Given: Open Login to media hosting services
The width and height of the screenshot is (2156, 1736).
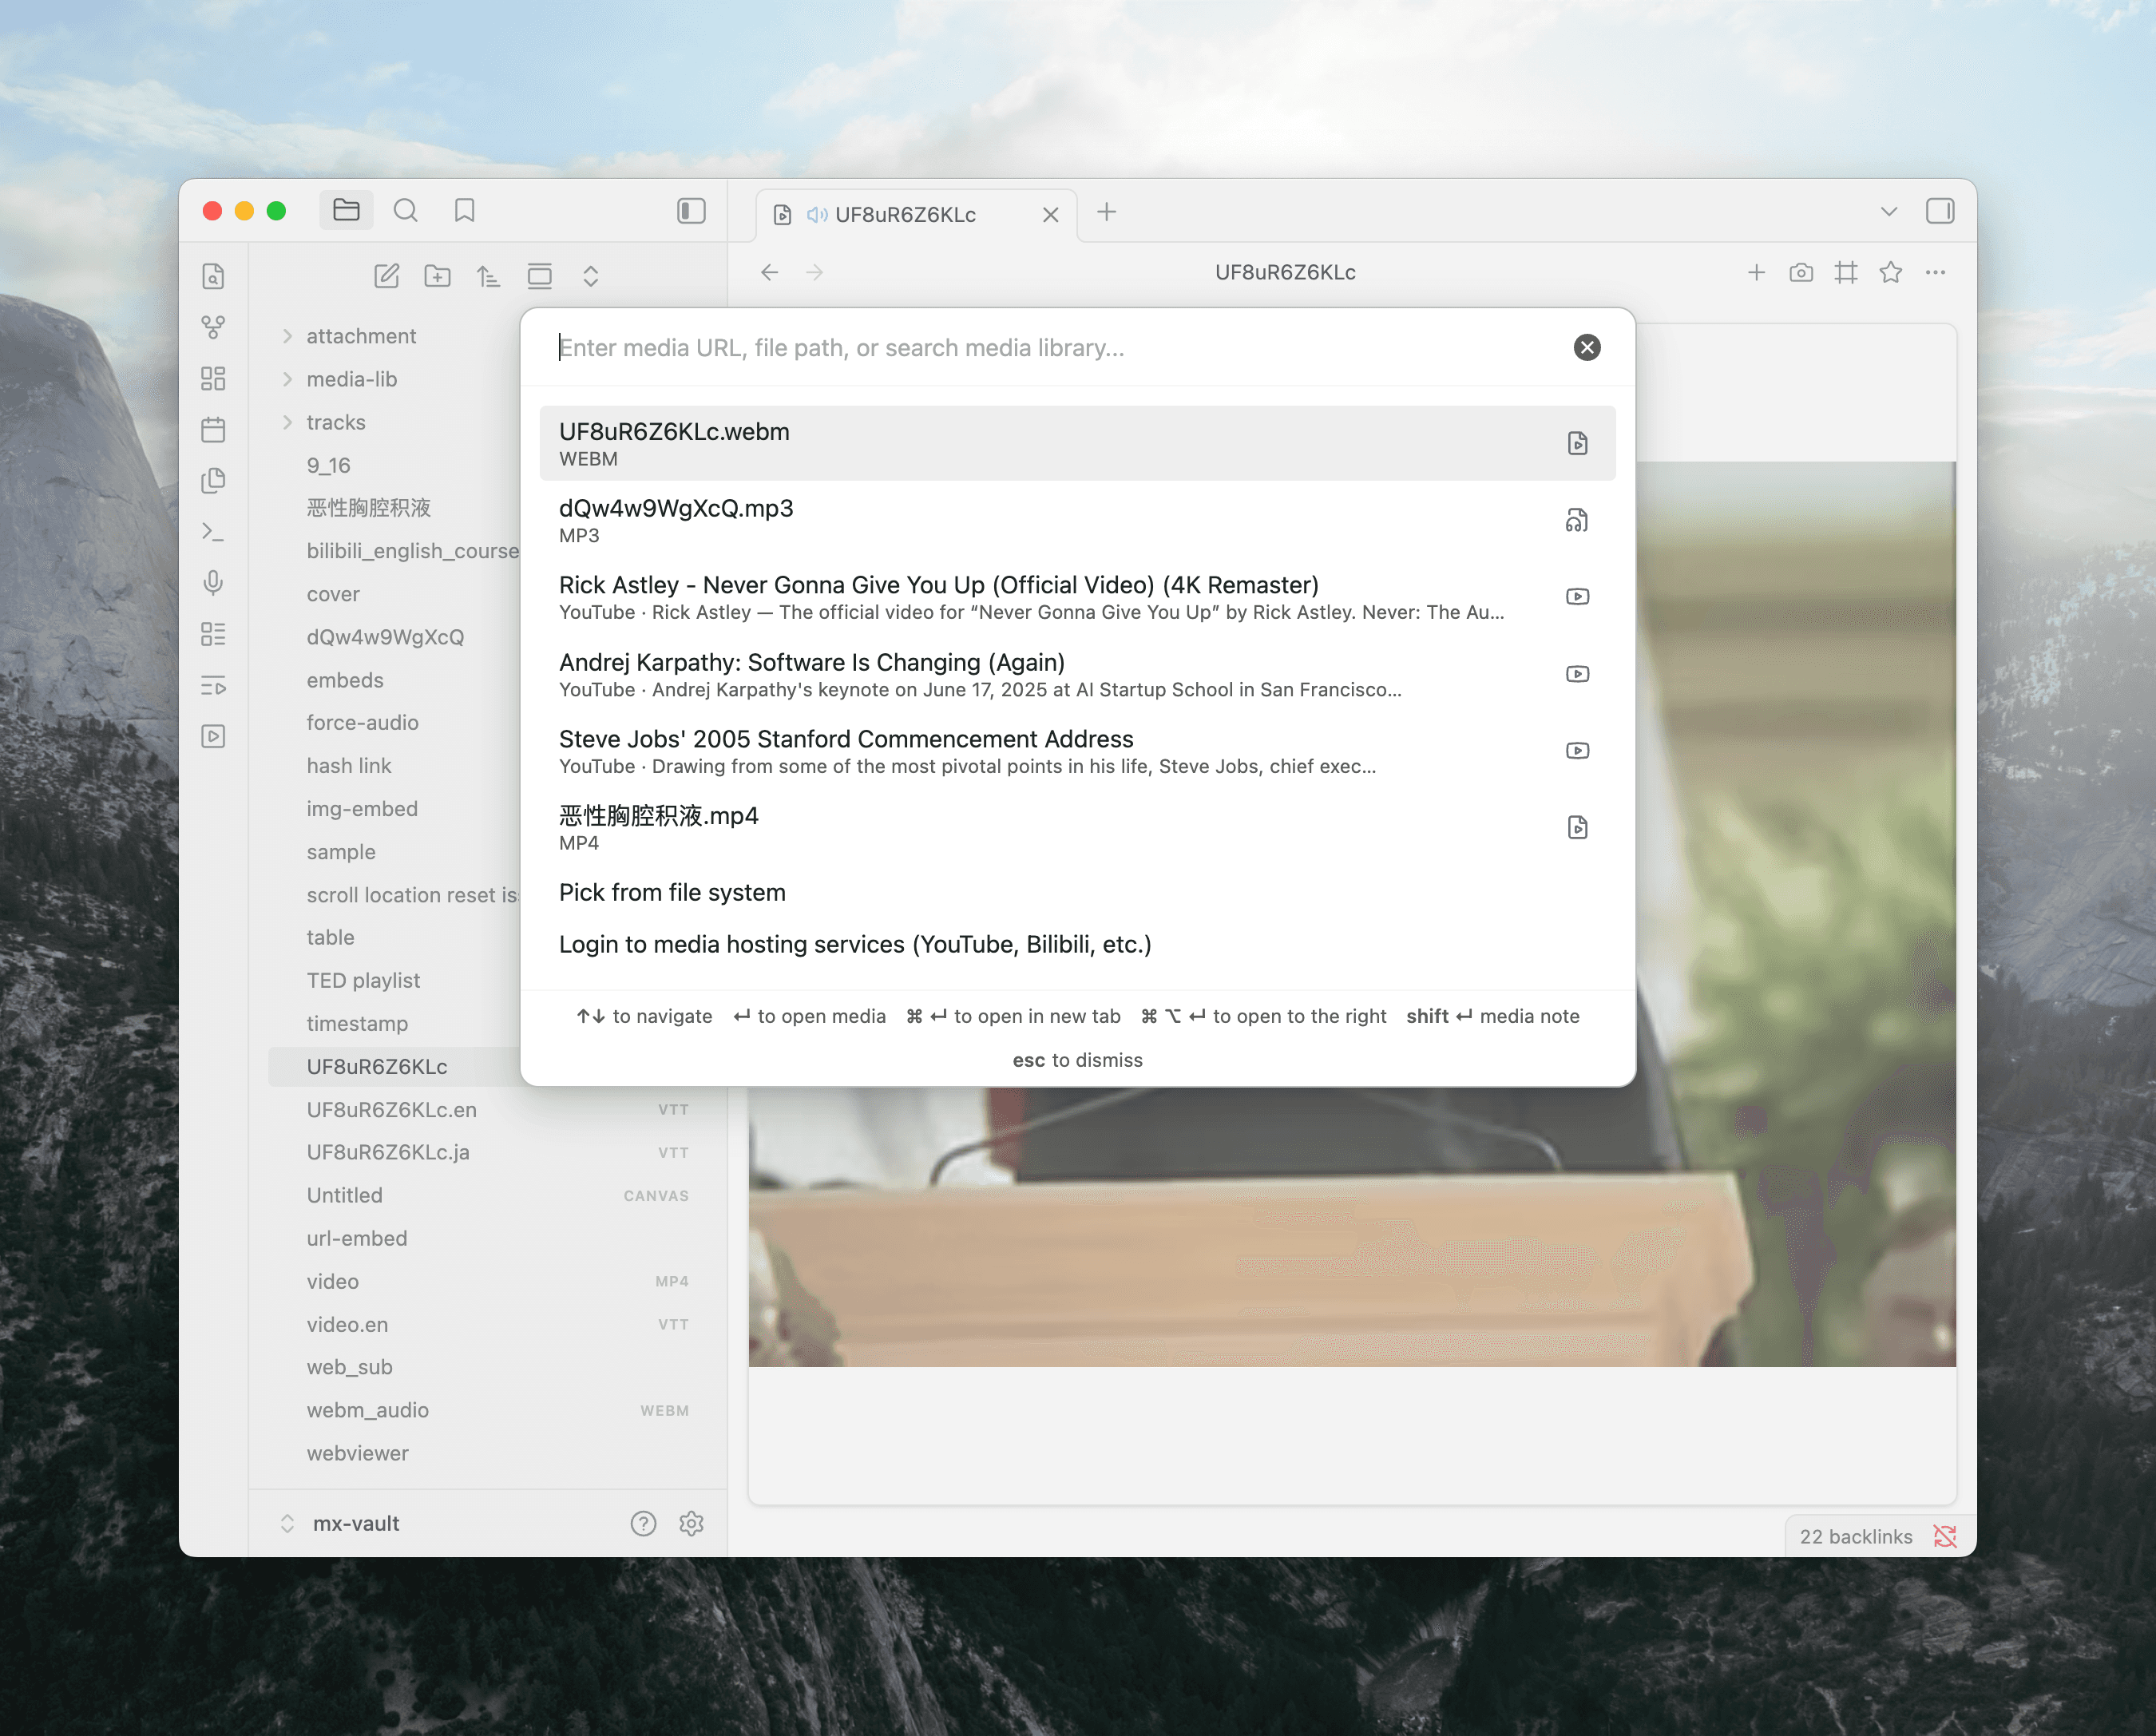Looking at the screenshot, I should (x=855, y=944).
